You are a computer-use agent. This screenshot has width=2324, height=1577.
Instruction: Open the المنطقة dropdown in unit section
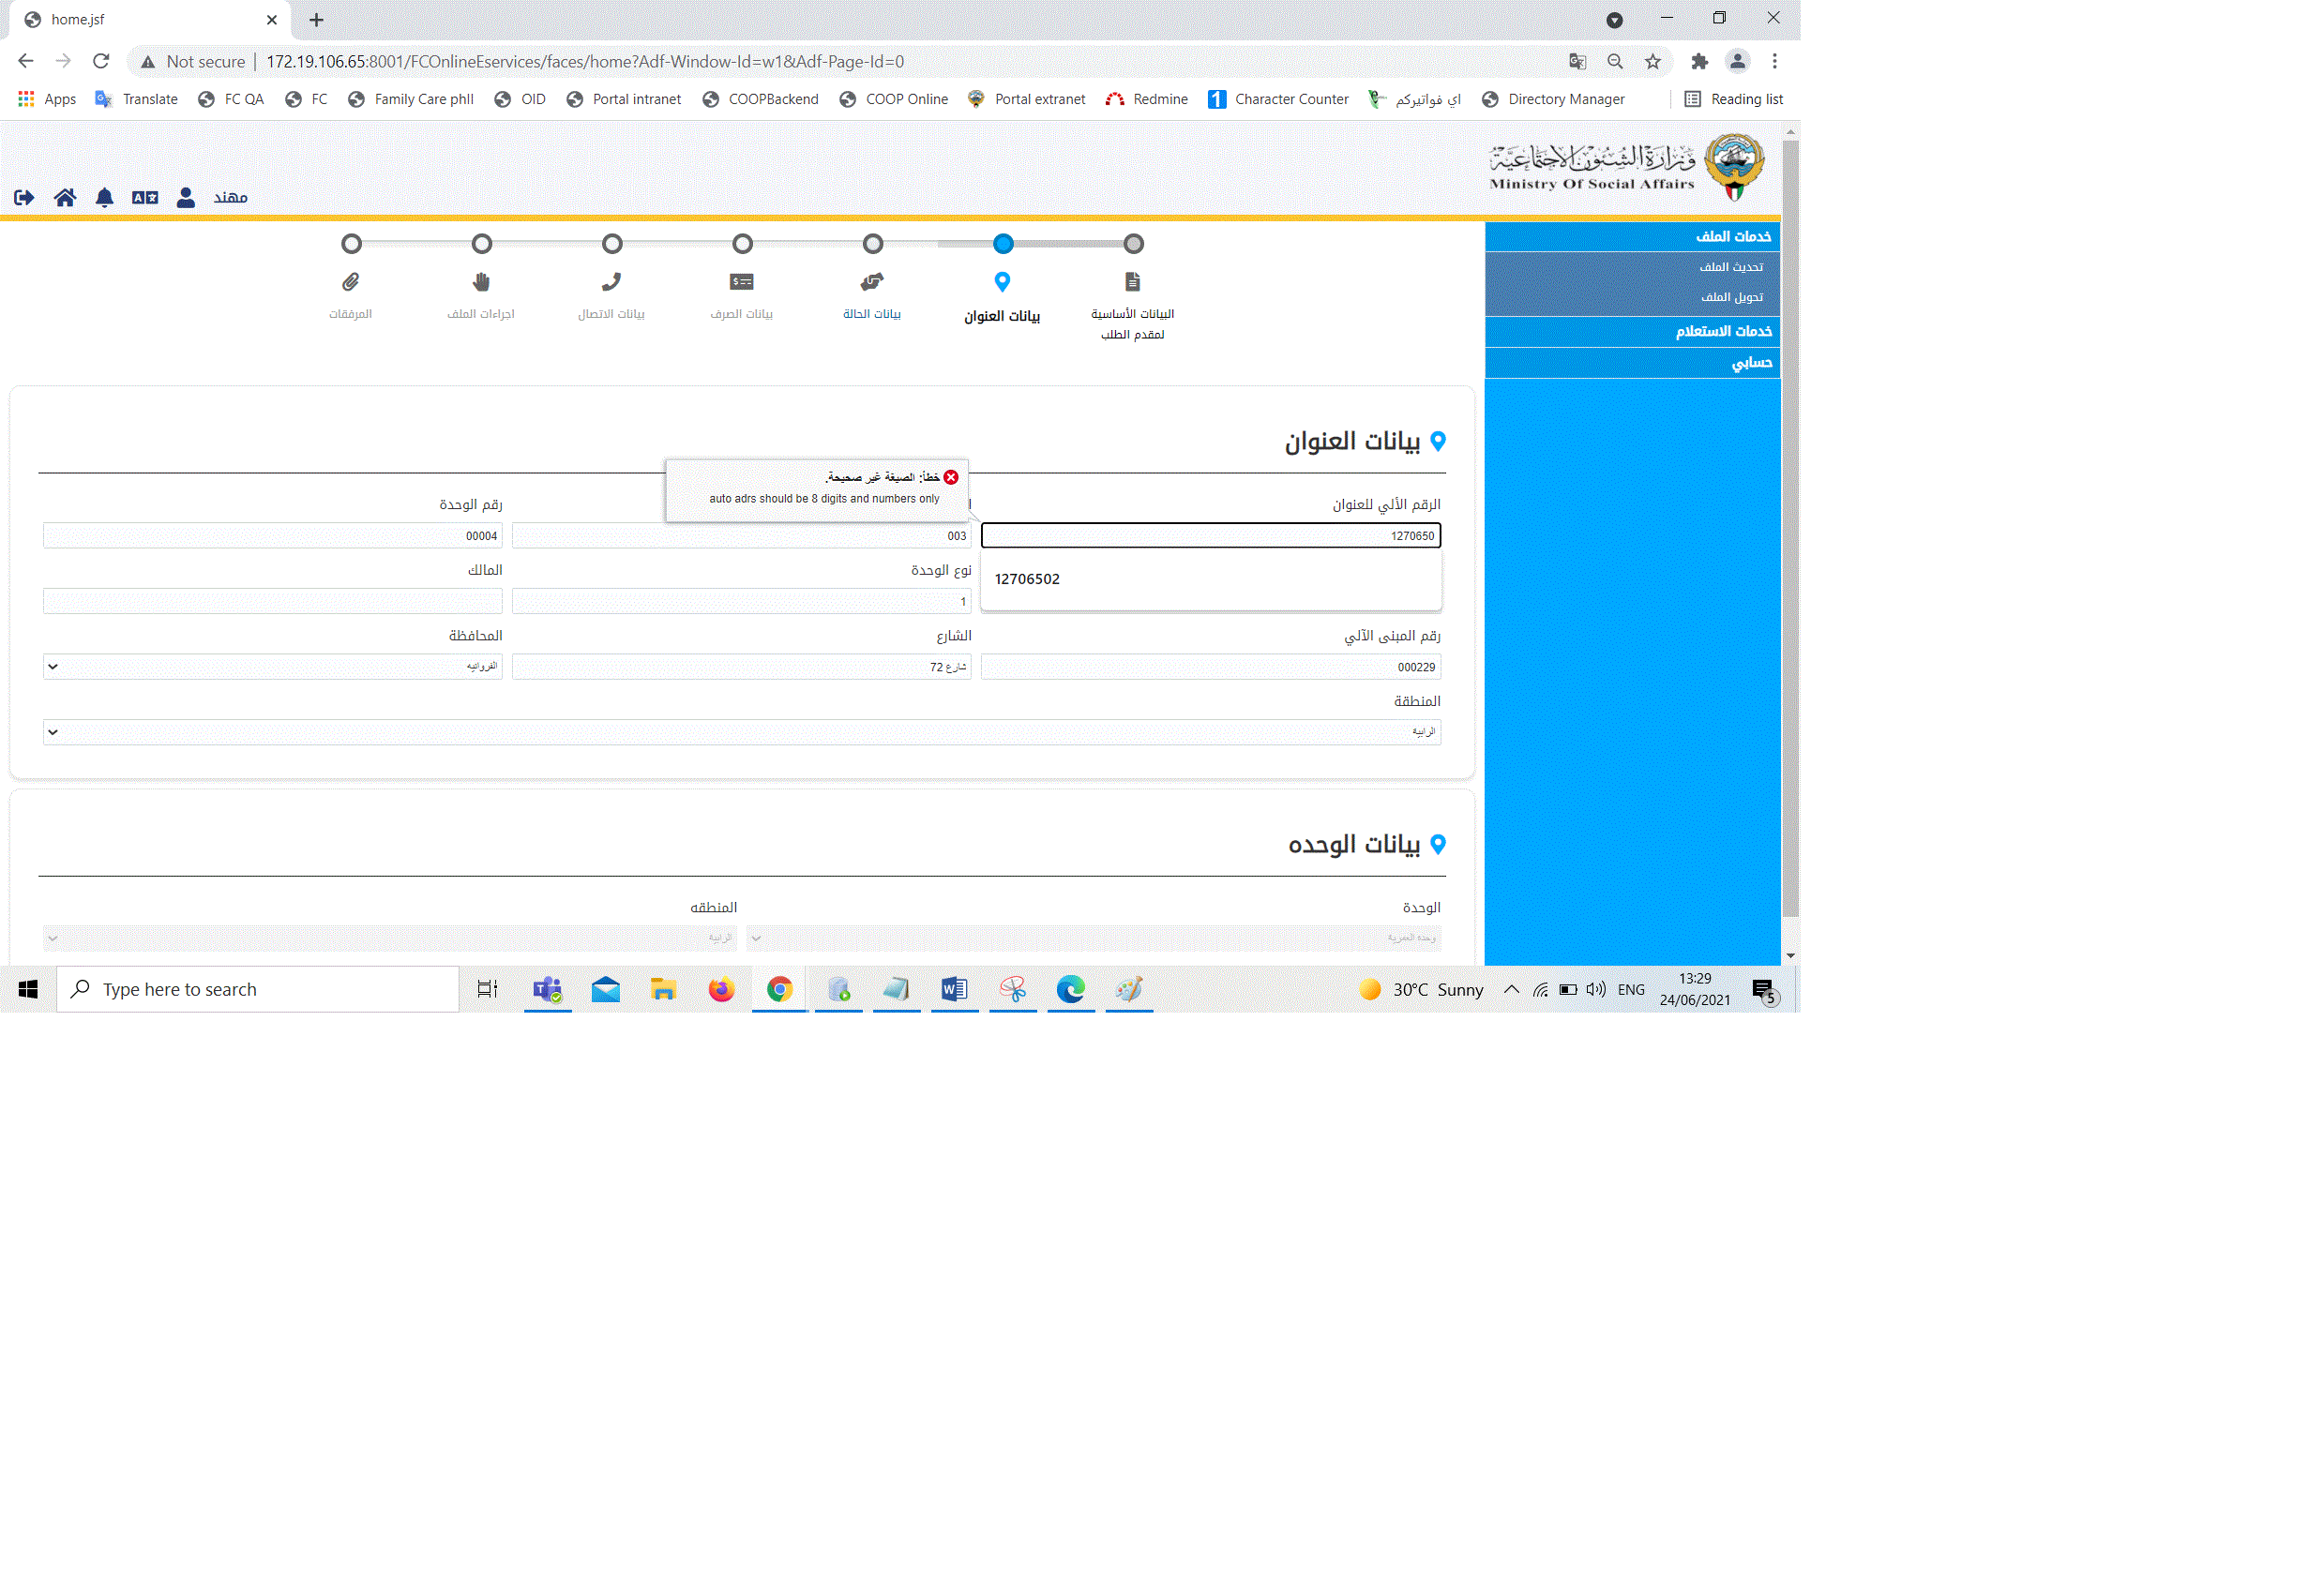(390, 939)
